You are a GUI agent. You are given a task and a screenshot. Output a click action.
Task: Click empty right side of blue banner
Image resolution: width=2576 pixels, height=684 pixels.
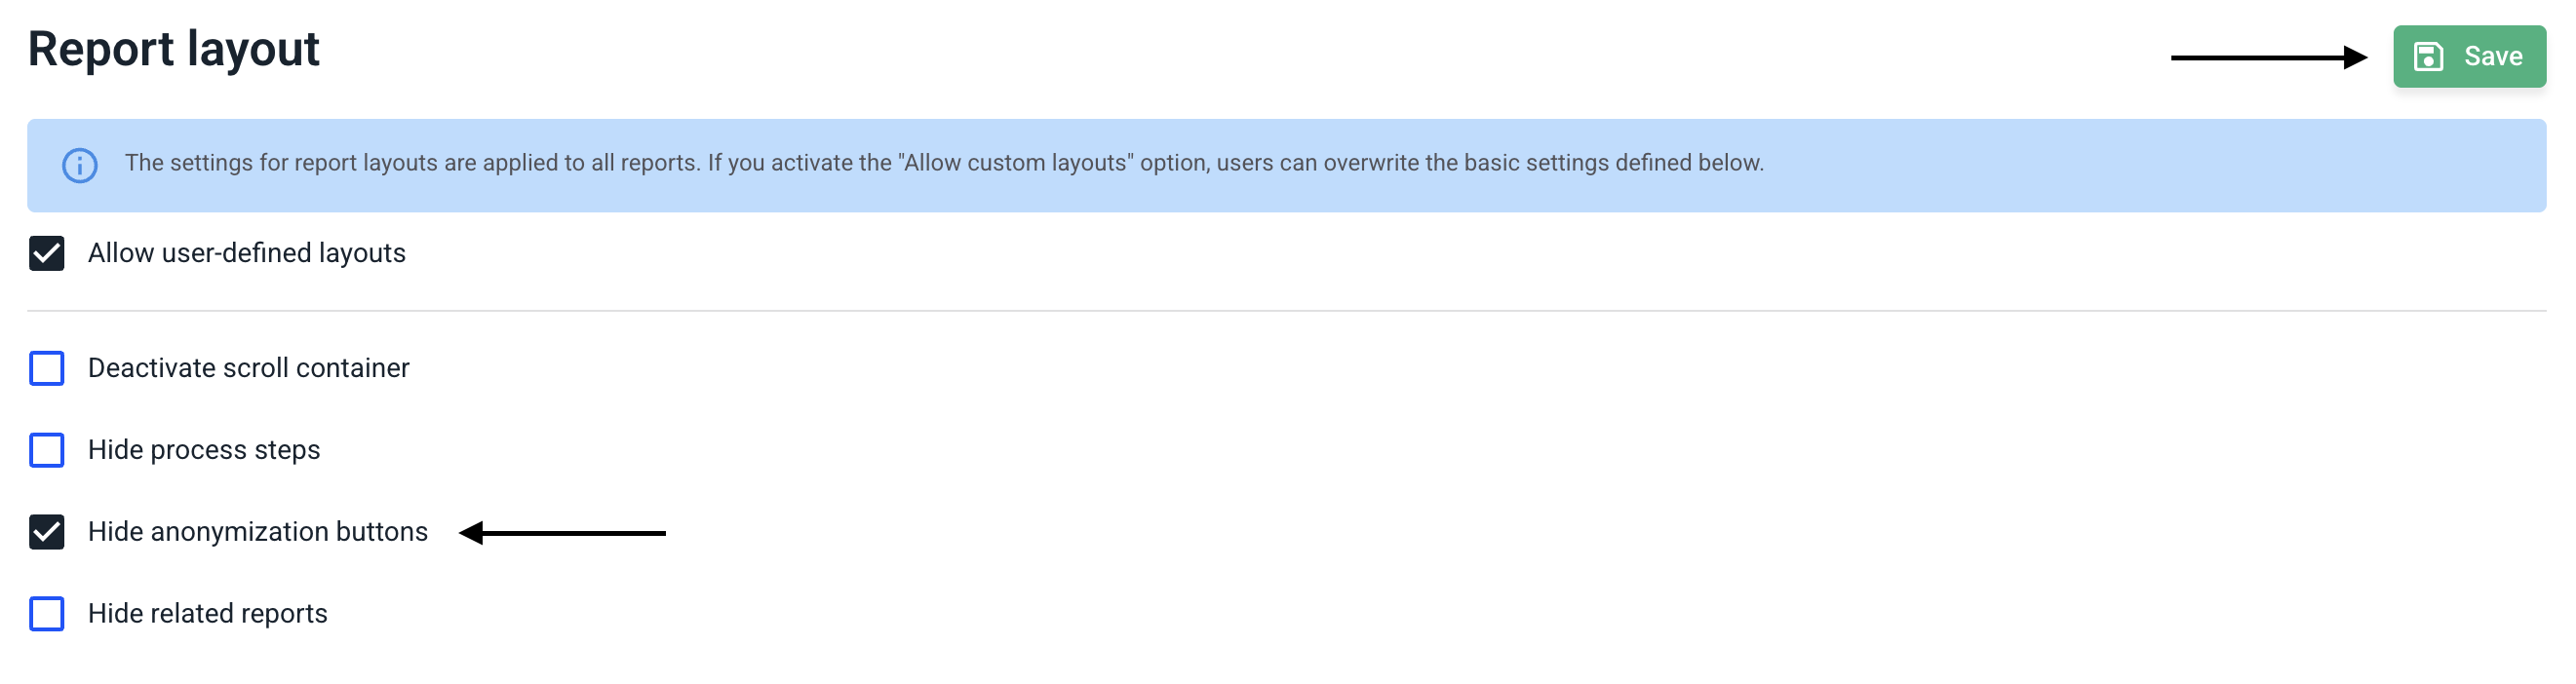point(2200,165)
